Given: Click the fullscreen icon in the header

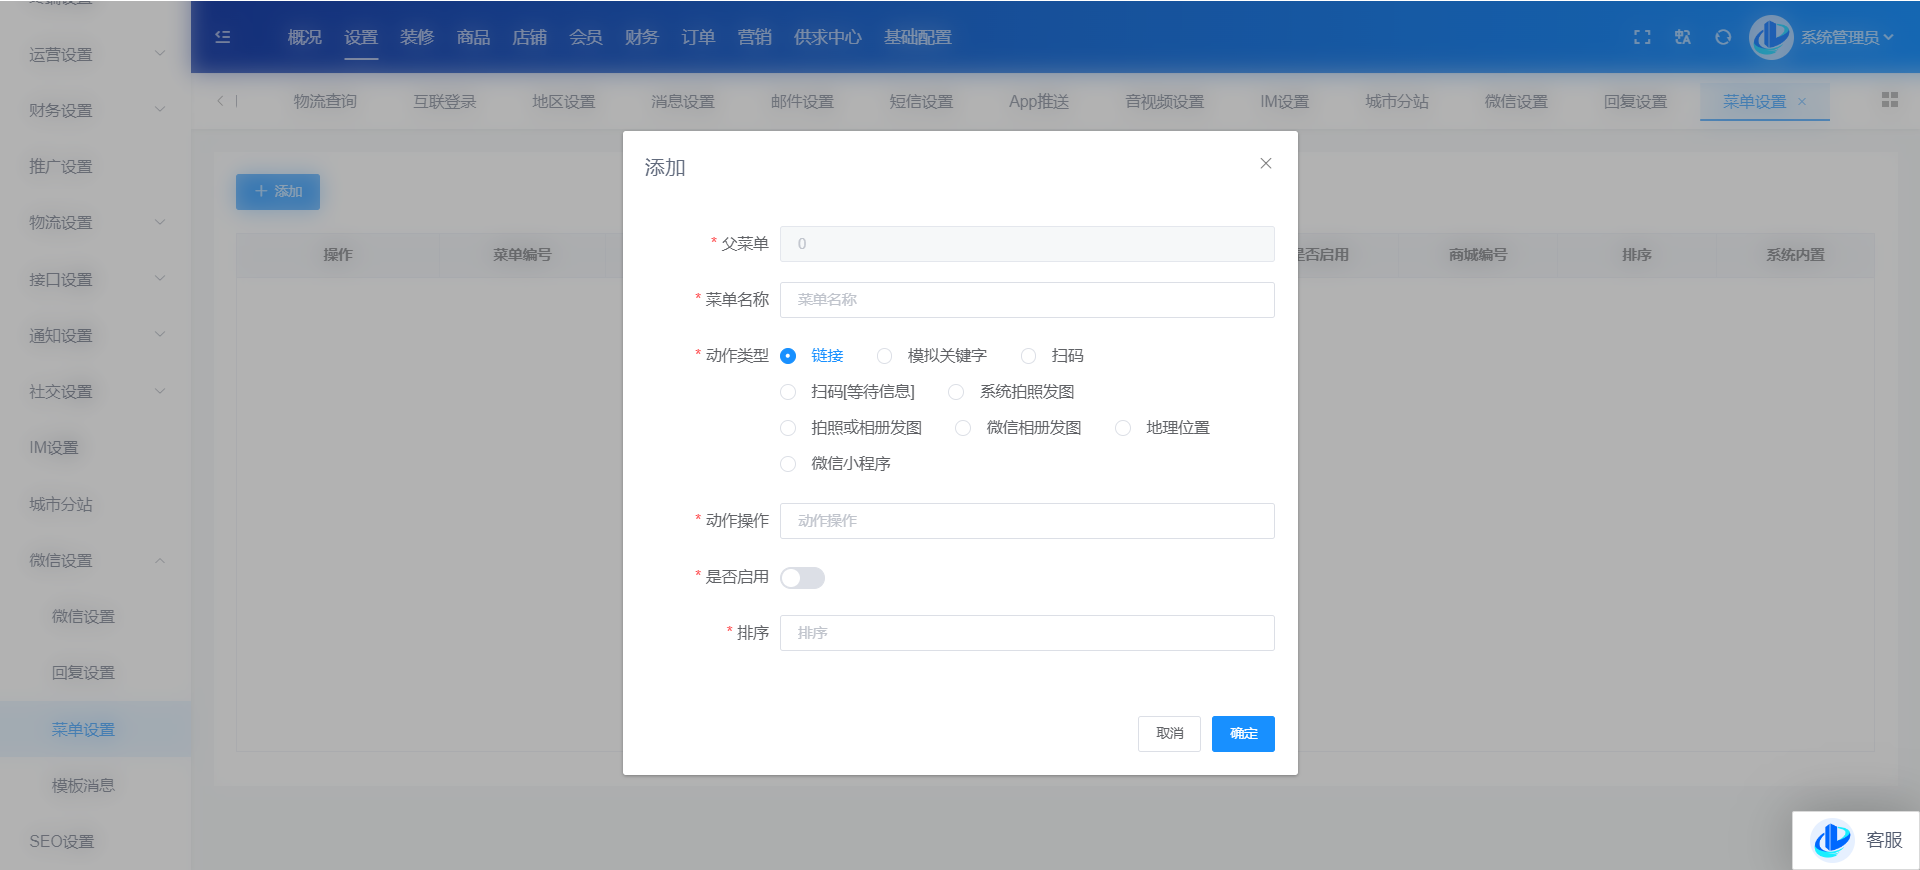Looking at the screenshot, I should (1642, 37).
